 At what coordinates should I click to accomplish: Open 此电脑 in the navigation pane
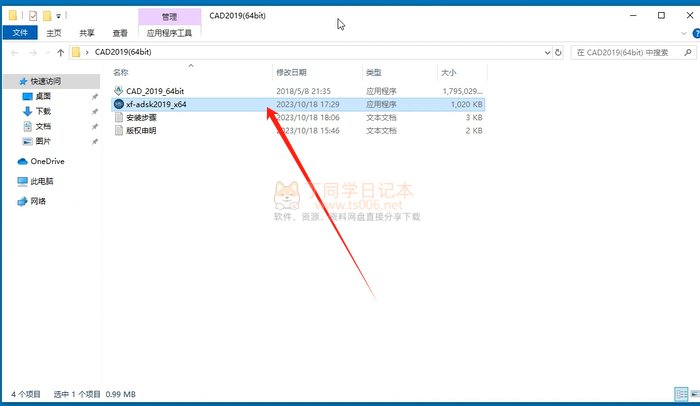[x=42, y=181]
